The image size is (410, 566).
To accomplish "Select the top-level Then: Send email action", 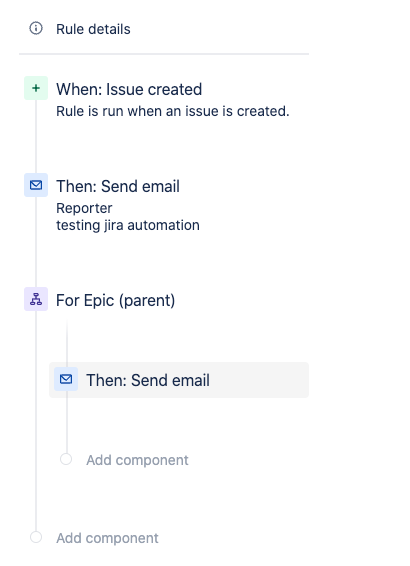I will click(x=118, y=186).
